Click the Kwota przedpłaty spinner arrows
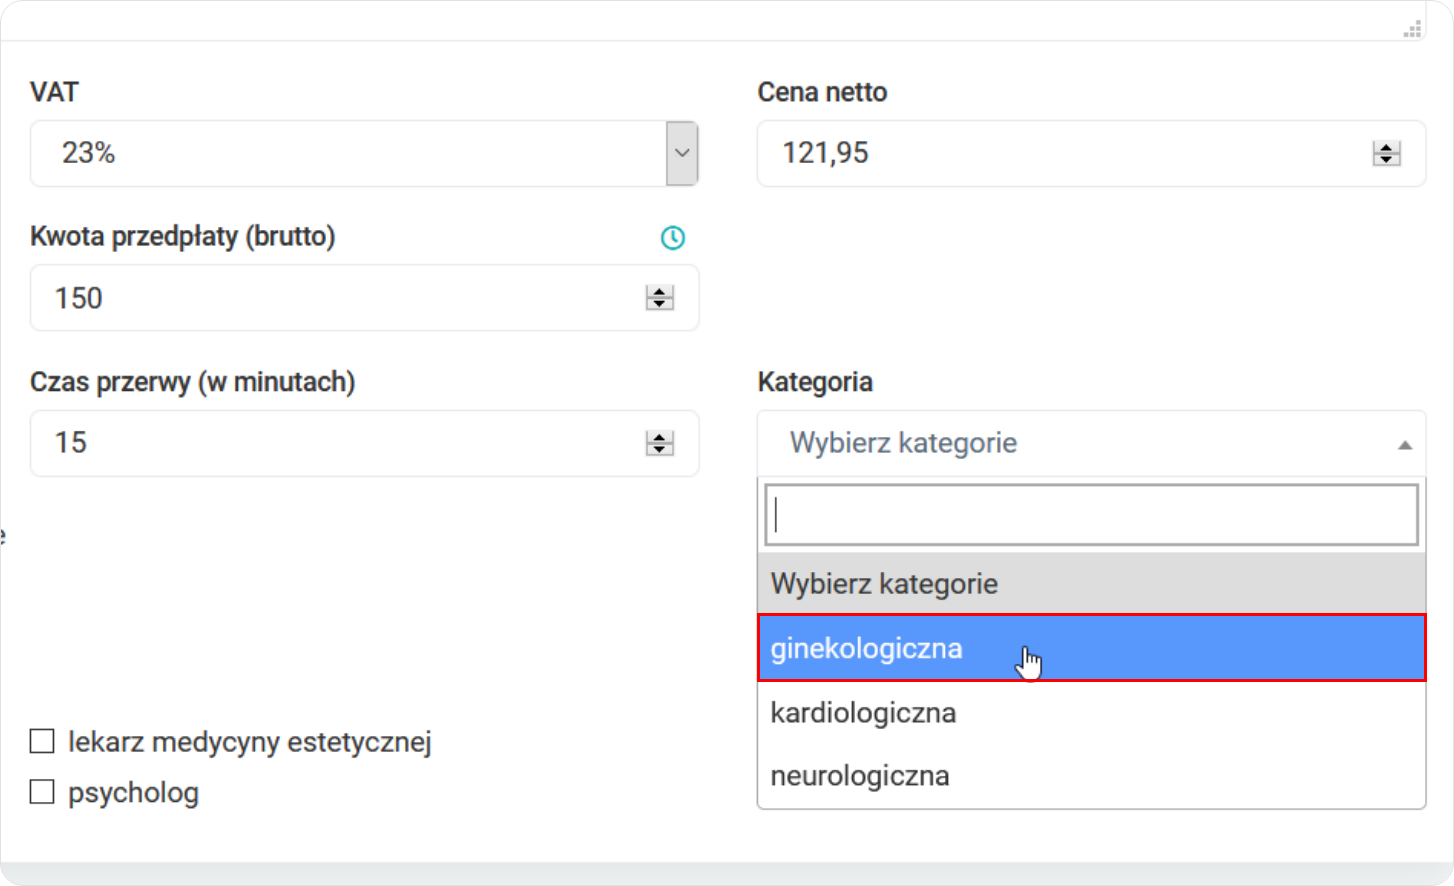 pos(660,298)
